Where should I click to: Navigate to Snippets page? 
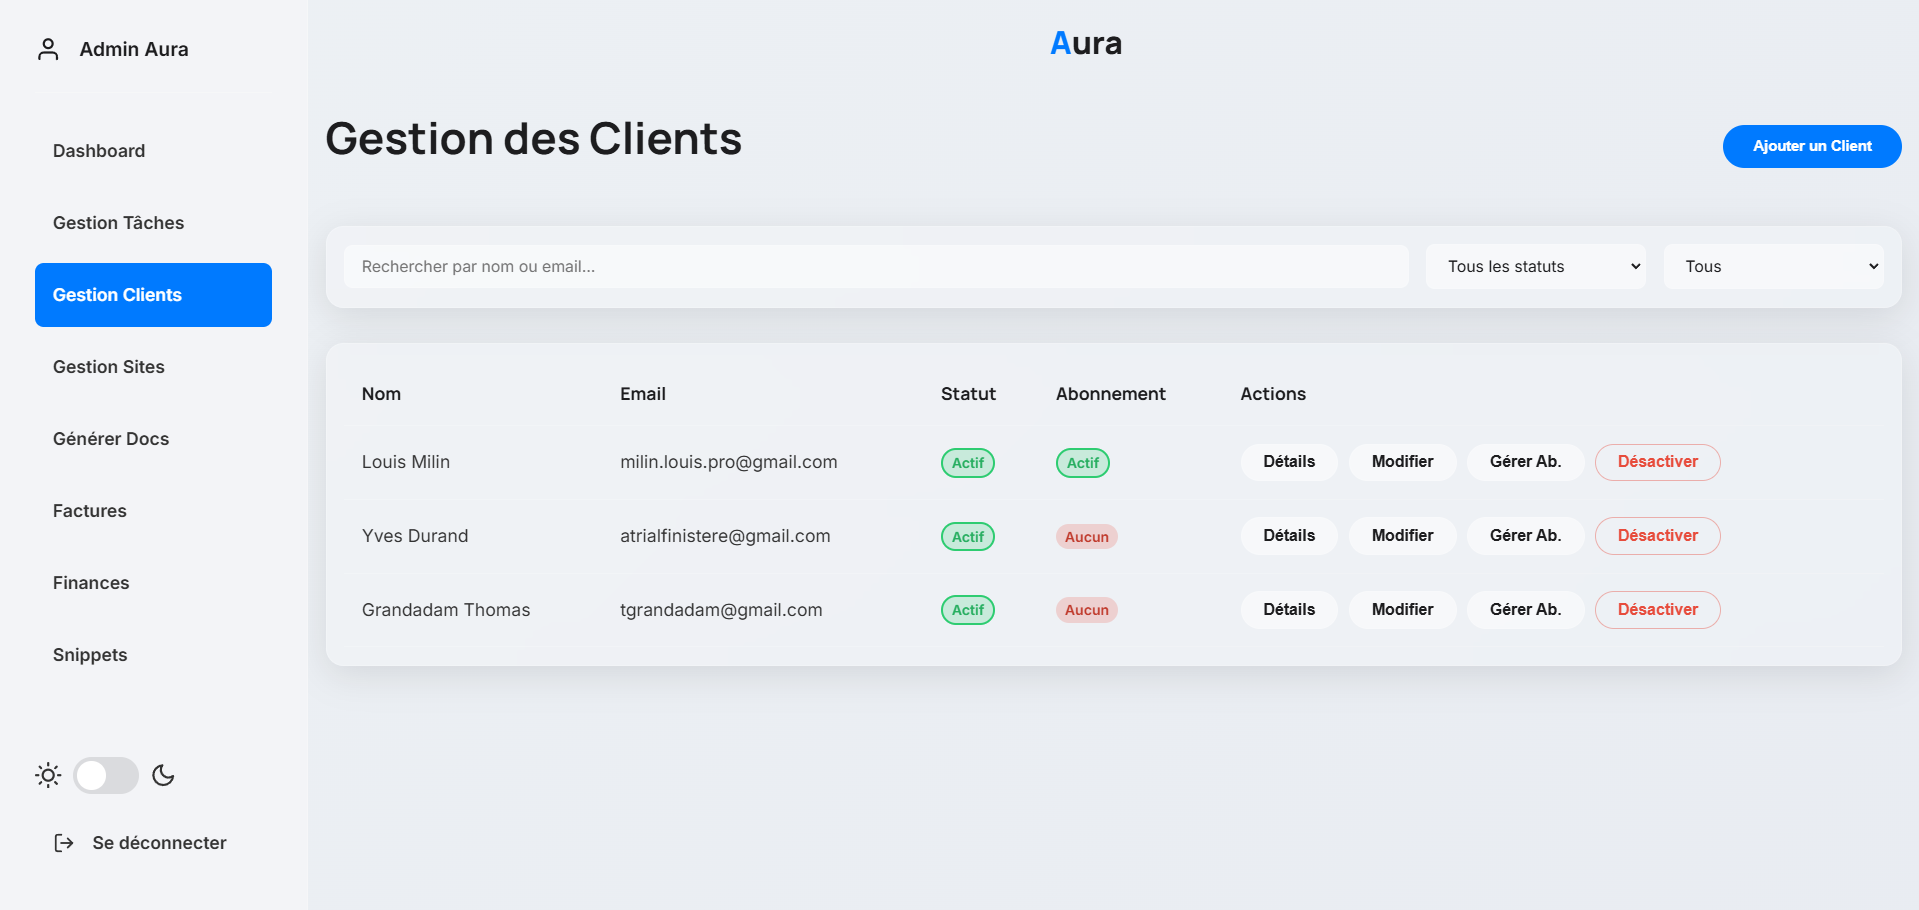[x=90, y=655]
